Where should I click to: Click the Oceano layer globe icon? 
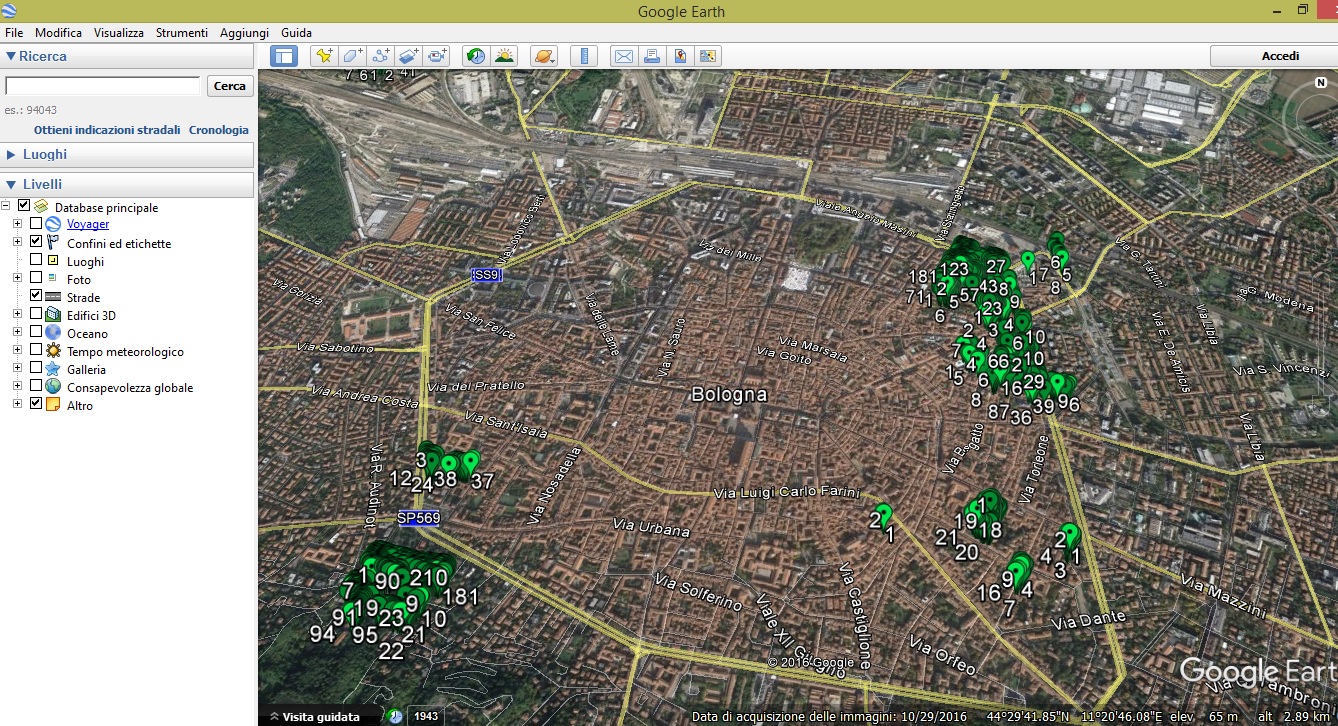coord(53,333)
